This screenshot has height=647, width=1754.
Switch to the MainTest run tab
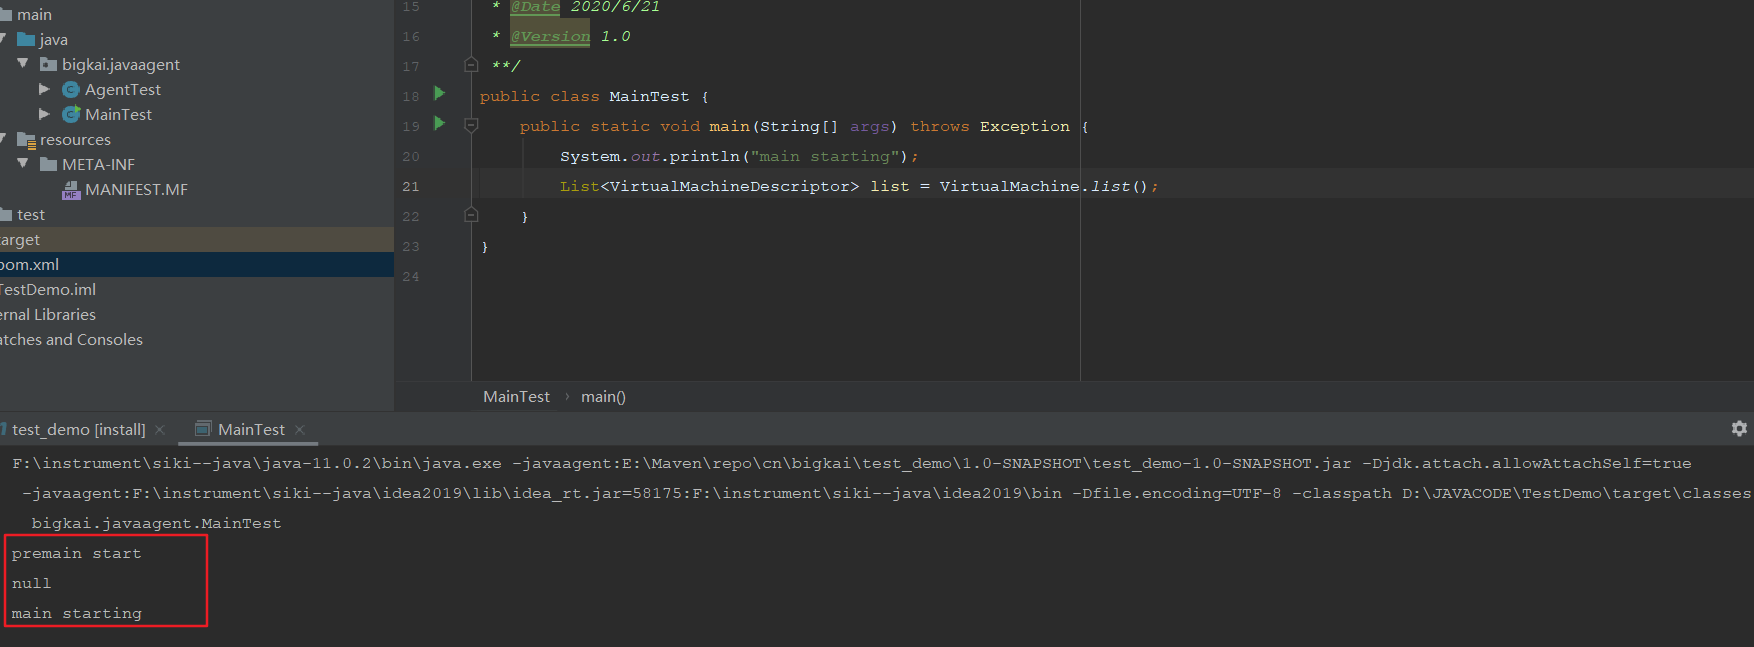[x=251, y=429]
